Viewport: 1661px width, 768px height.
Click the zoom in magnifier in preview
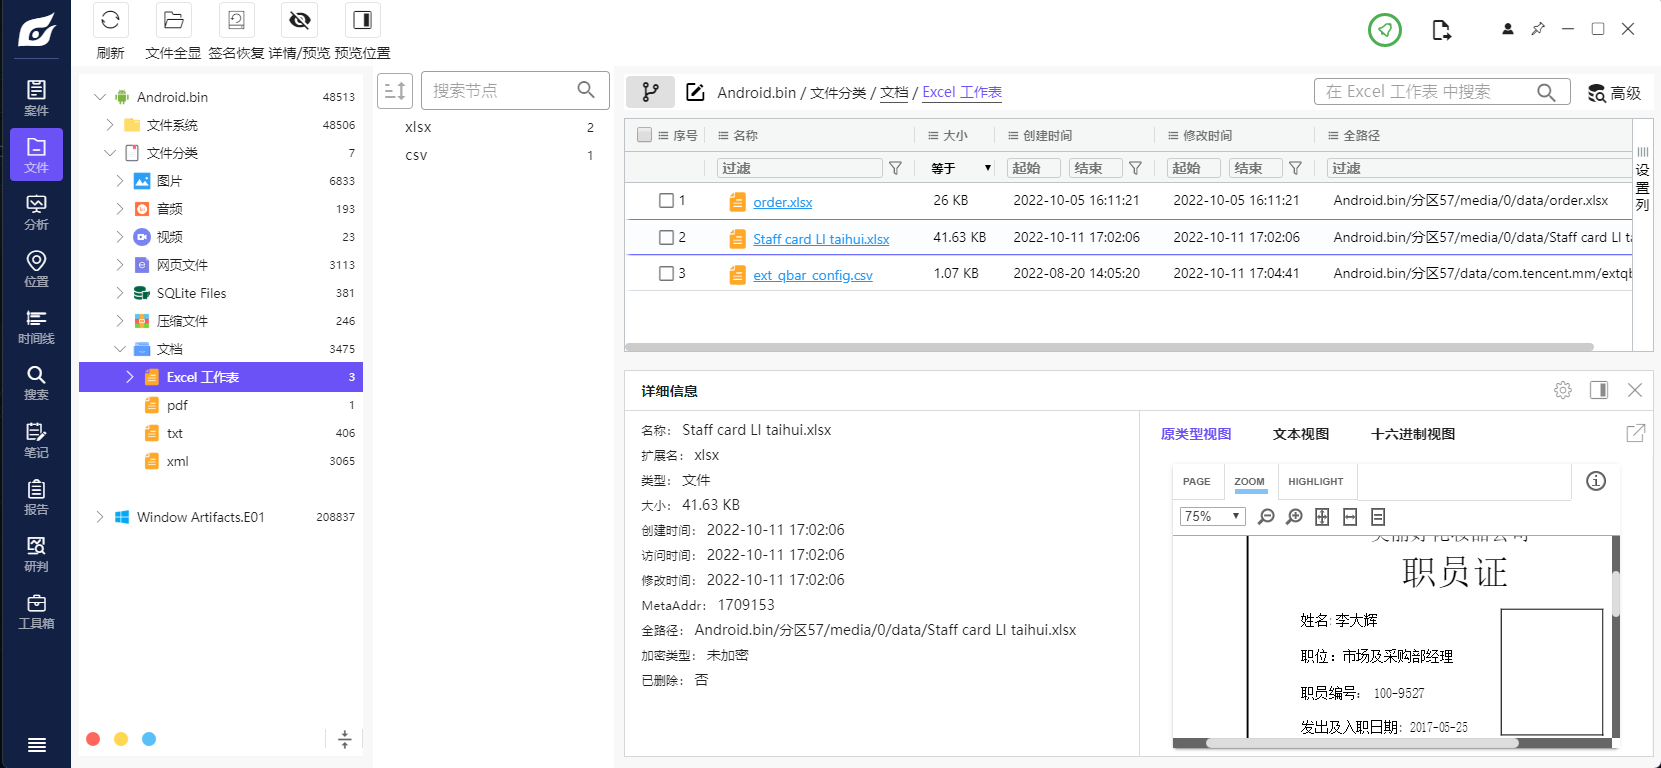(x=1294, y=517)
